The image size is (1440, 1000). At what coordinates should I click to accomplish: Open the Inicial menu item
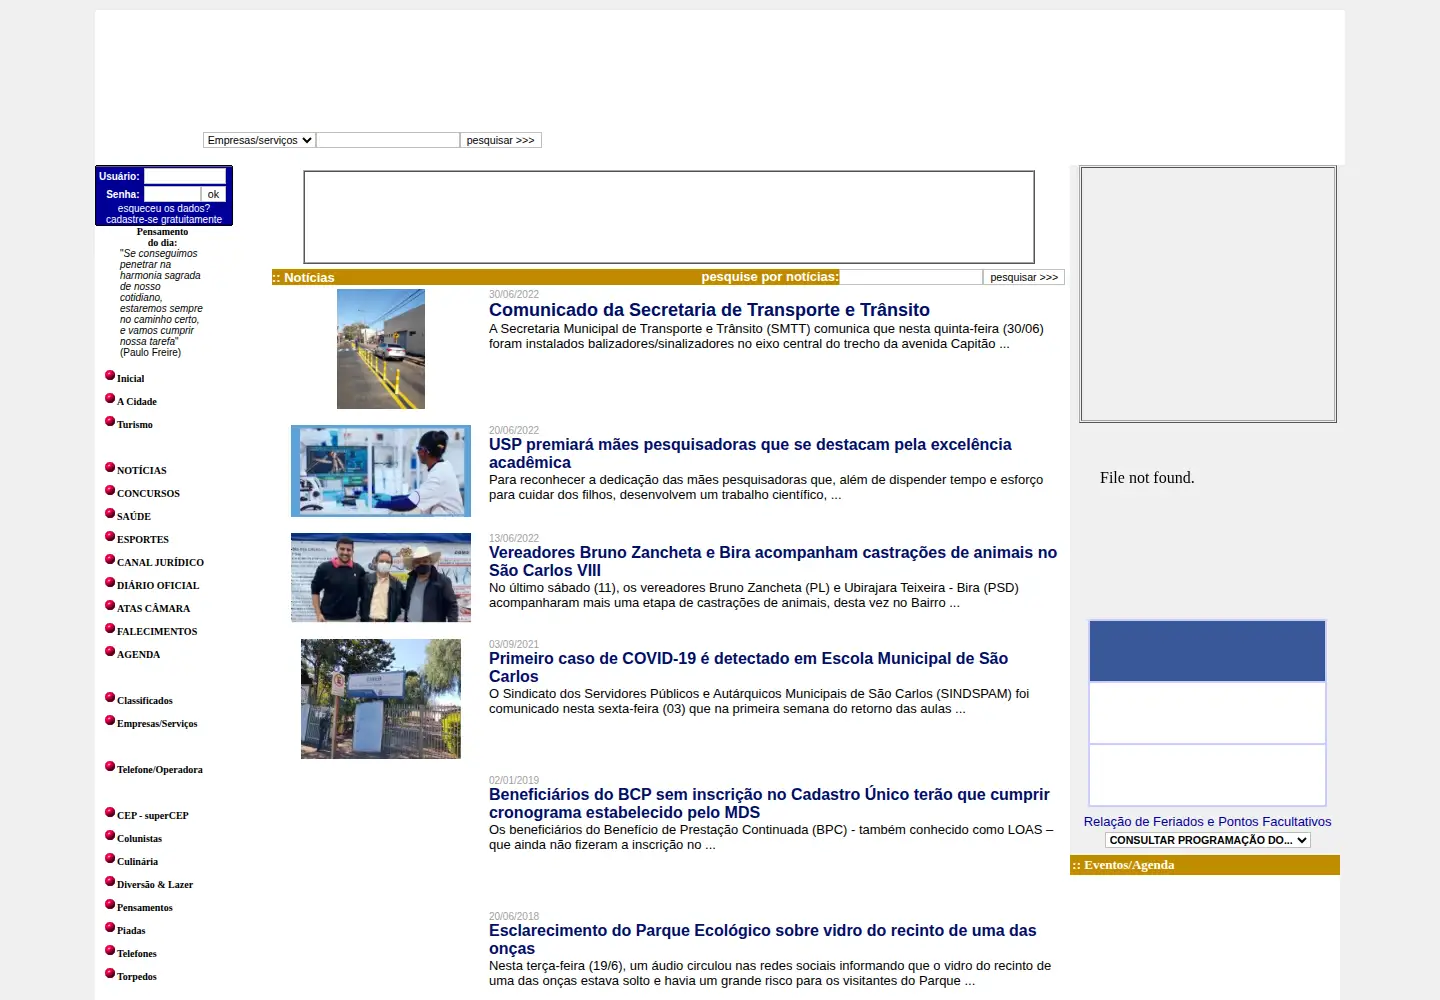pyautogui.click(x=130, y=379)
